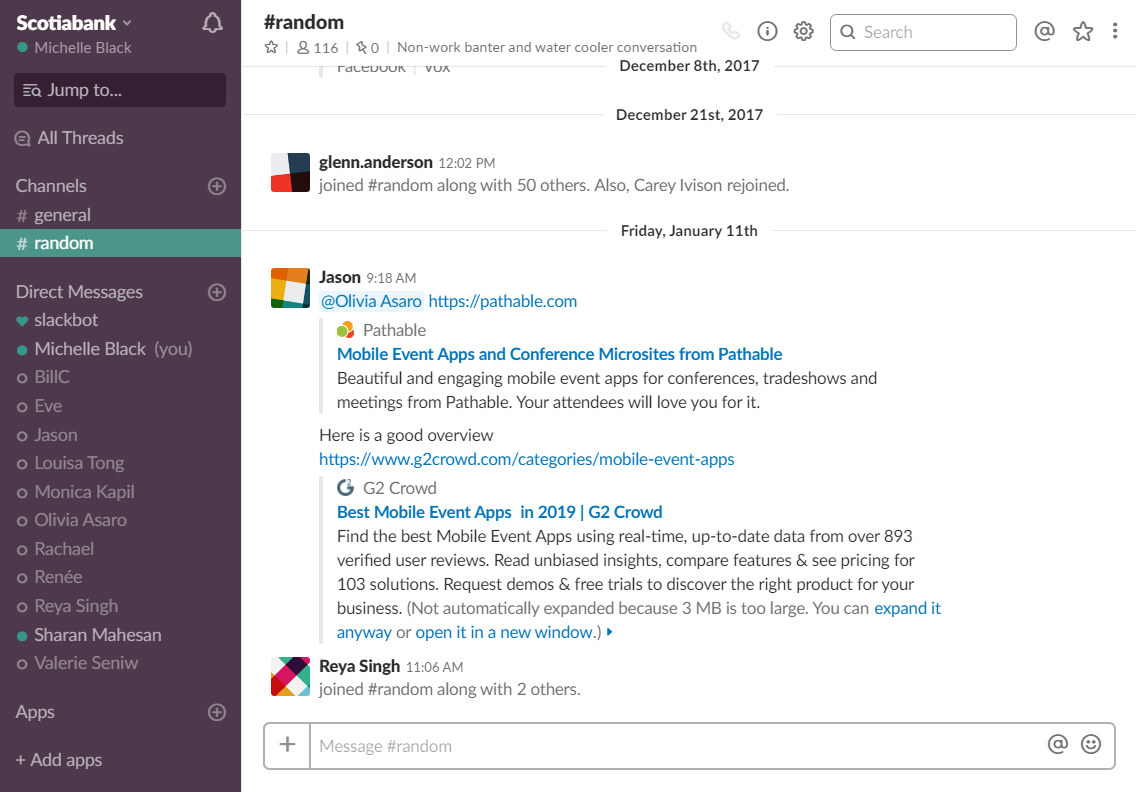This screenshot has width=1136, height=792.
Task: Open Jason's avatar in the message
Action: 291,288
